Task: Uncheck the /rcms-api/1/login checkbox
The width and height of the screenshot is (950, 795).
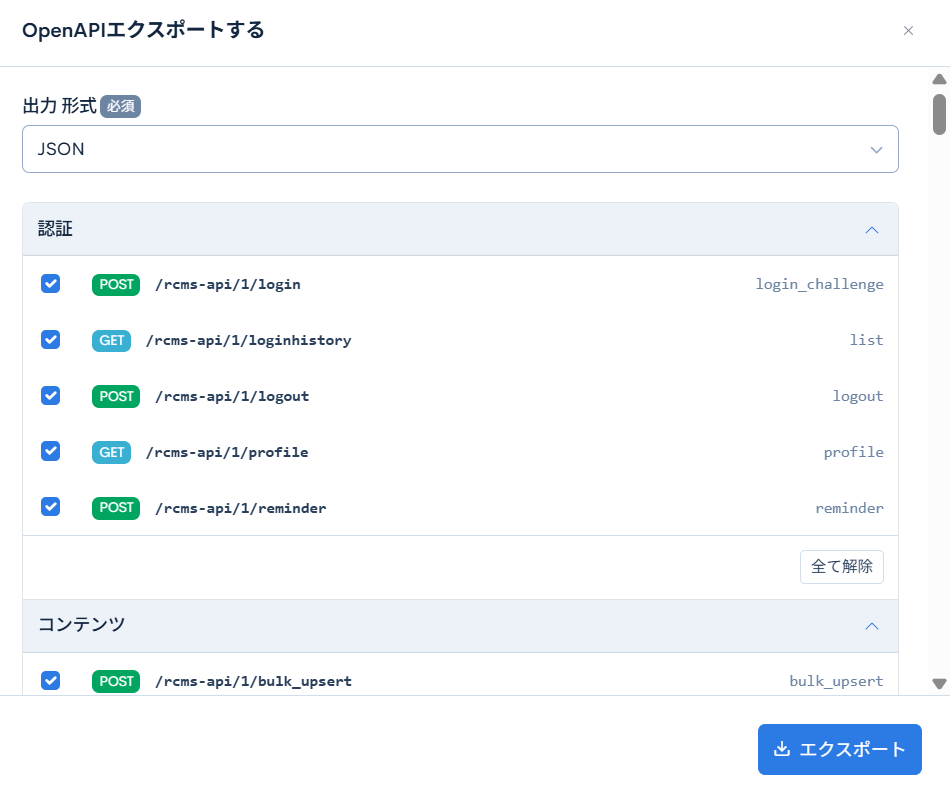Action: pyautogui.click(x=50, y=284)
